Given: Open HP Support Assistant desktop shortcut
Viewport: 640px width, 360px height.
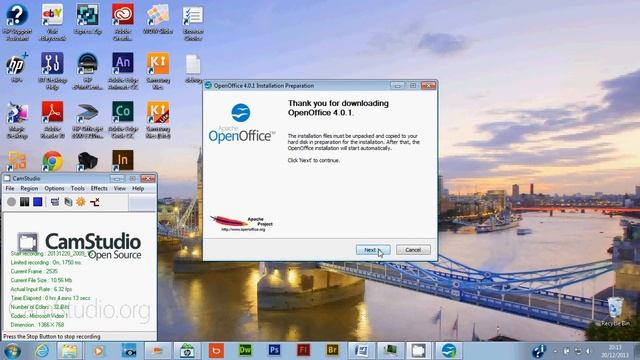Looking at the screenshot, I should coord(17,21).
